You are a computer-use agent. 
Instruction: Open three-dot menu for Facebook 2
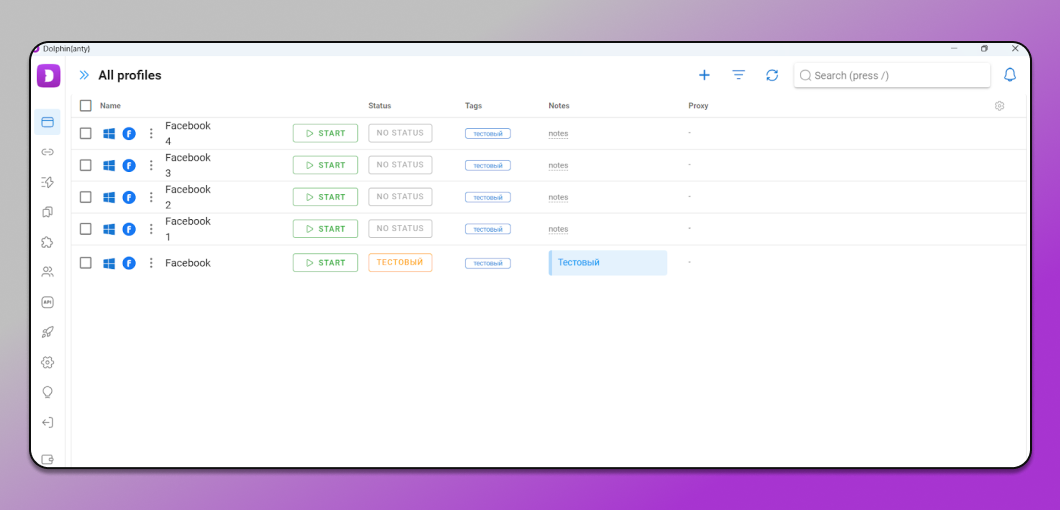tap(151, 197)
